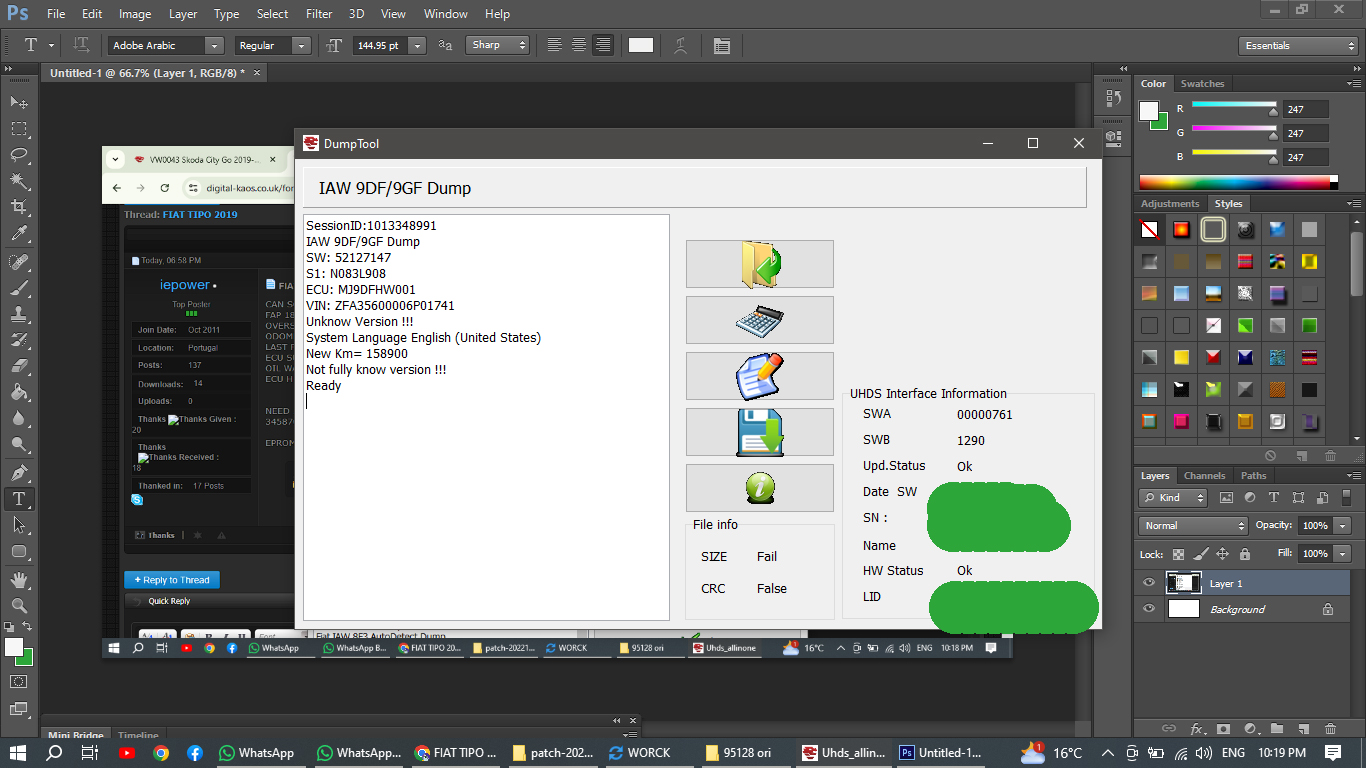Select the Magic Wand tool
The image size is (1366, 768).
pos(18,180)
